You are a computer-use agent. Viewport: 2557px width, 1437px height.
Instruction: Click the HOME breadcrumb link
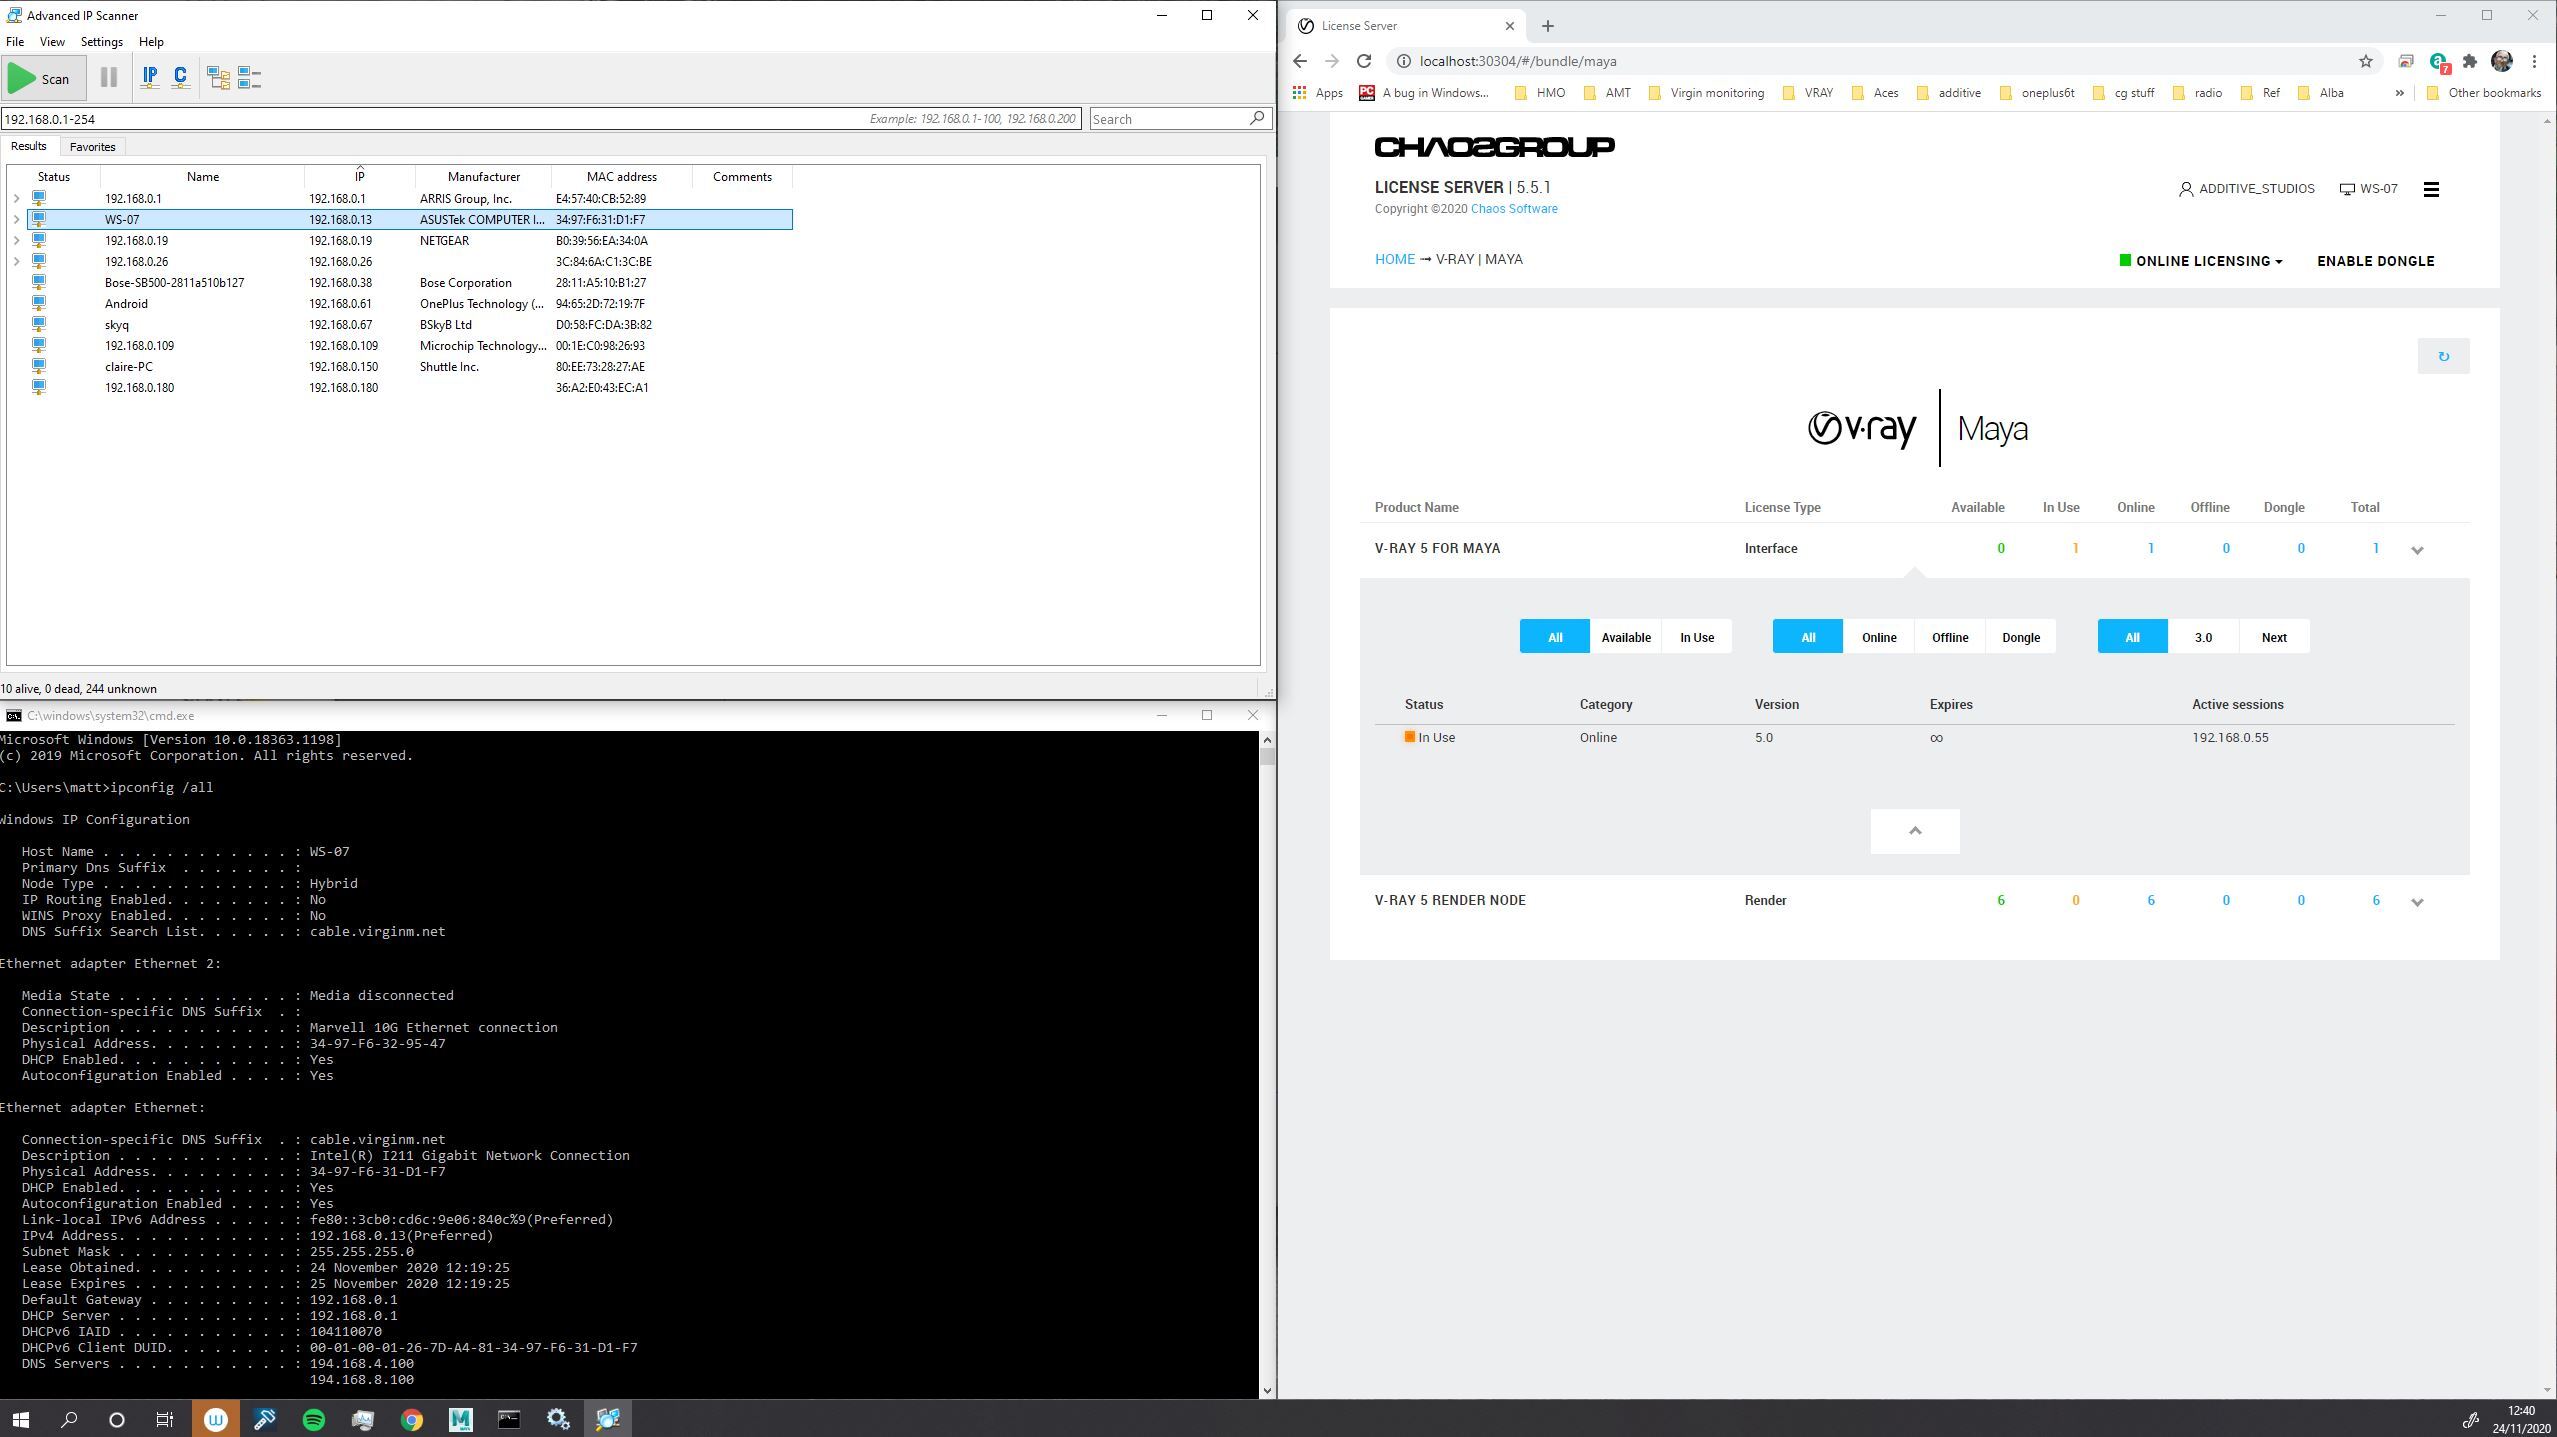click(1394, 260)
